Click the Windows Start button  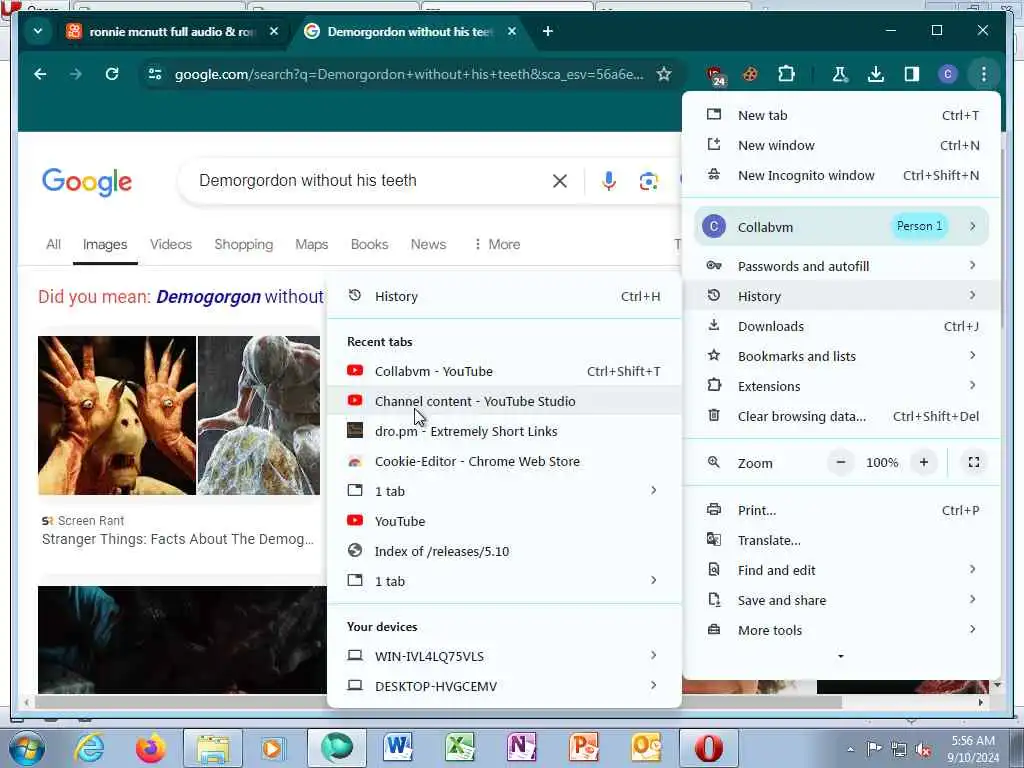click(x=26, y=748)
